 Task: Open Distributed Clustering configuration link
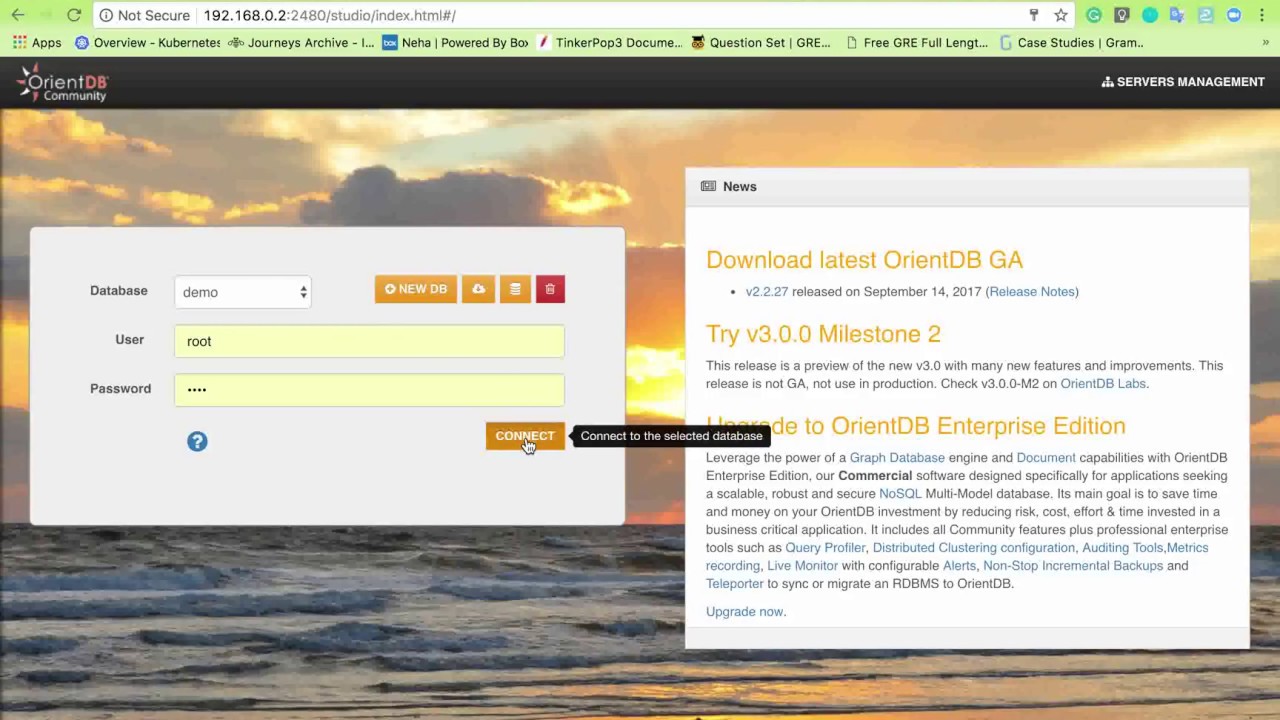pos(974,548)
